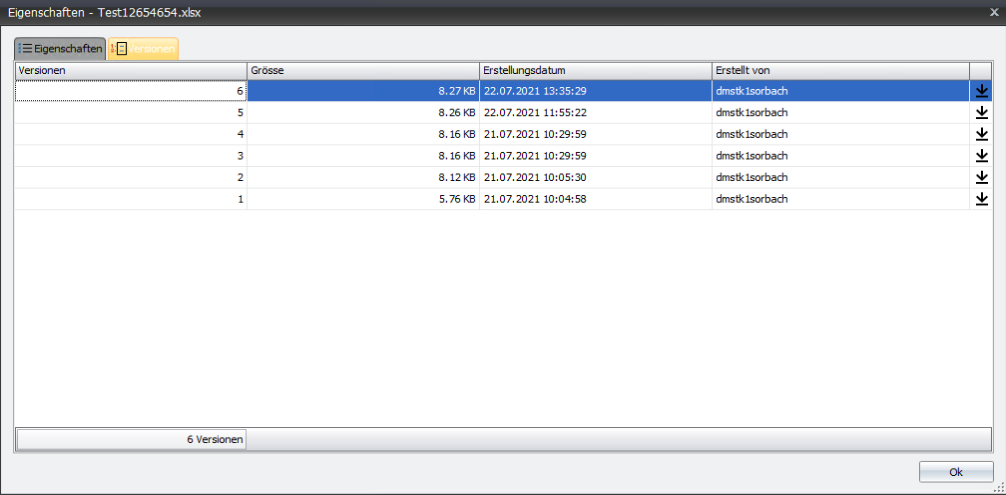Sort by the Erstellt von column header
Screen dimensions: 1006x495
click(x=840, y=69)
